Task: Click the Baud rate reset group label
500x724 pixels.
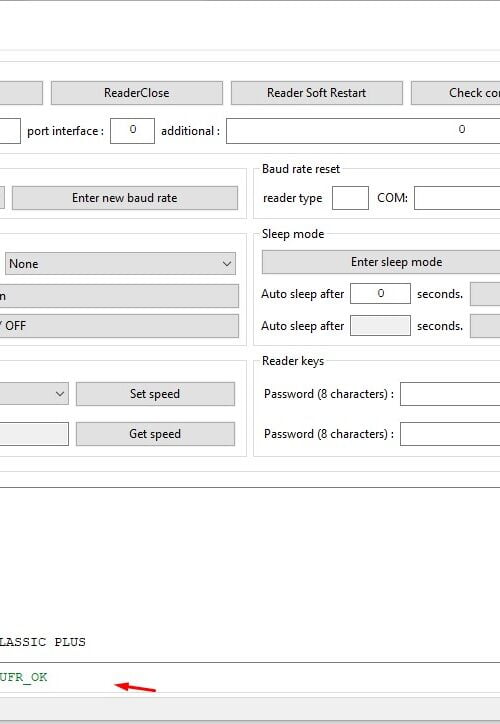Action: (301, 169)
